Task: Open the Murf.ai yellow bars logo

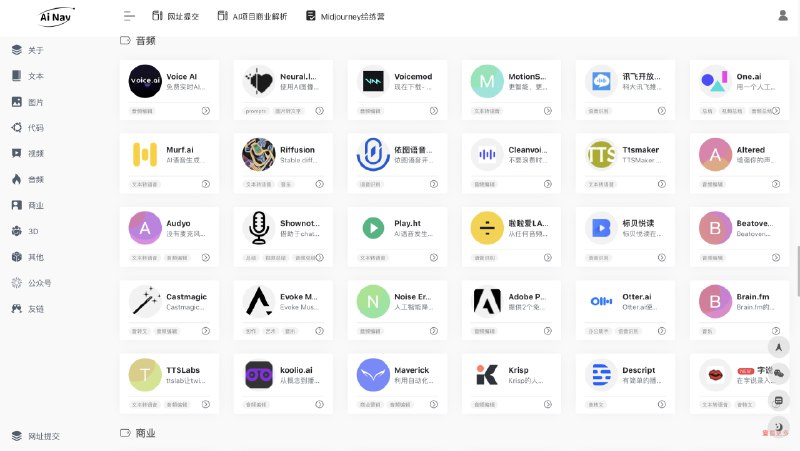Action: 145,154
